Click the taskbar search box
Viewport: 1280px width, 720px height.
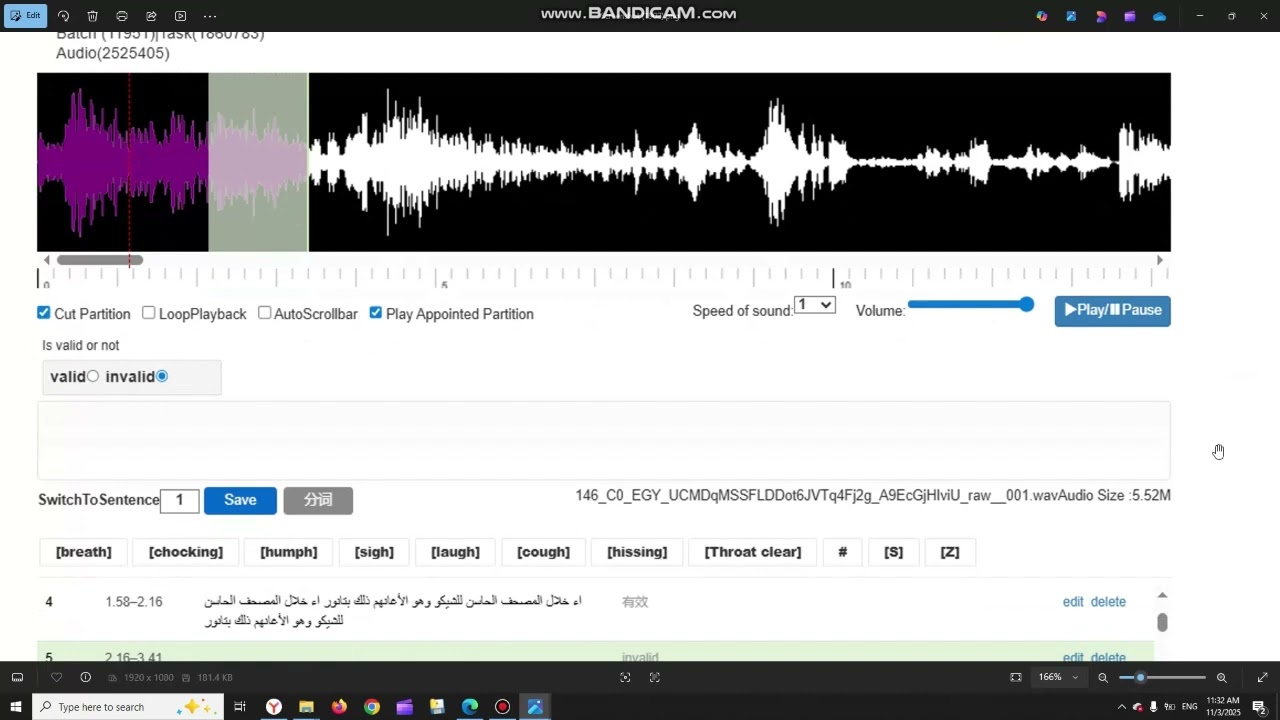[128, 707]
